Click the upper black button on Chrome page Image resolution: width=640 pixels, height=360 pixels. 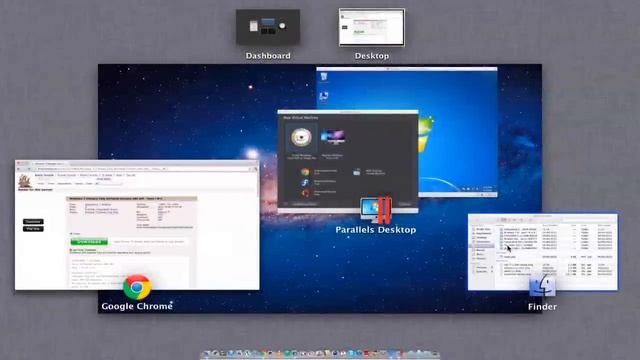pos(33,222)
